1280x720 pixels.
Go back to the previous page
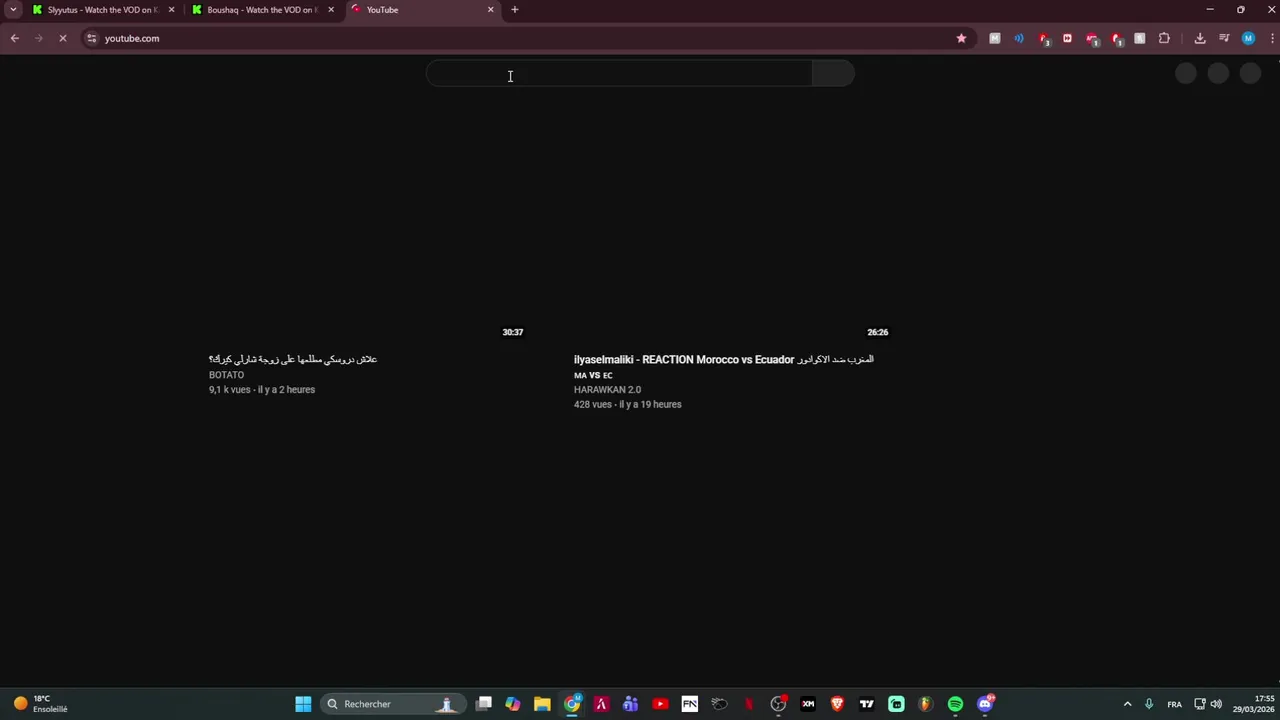point(15,38)
